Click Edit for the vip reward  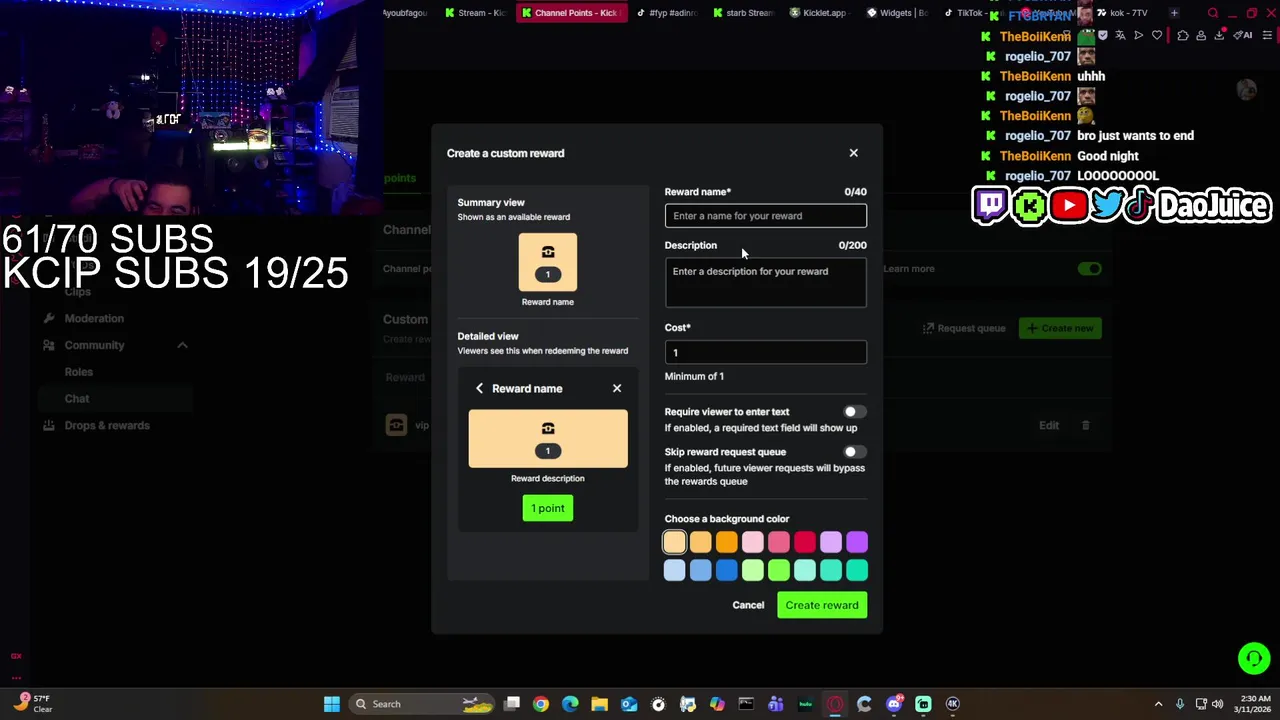(x=1049, y=425)
